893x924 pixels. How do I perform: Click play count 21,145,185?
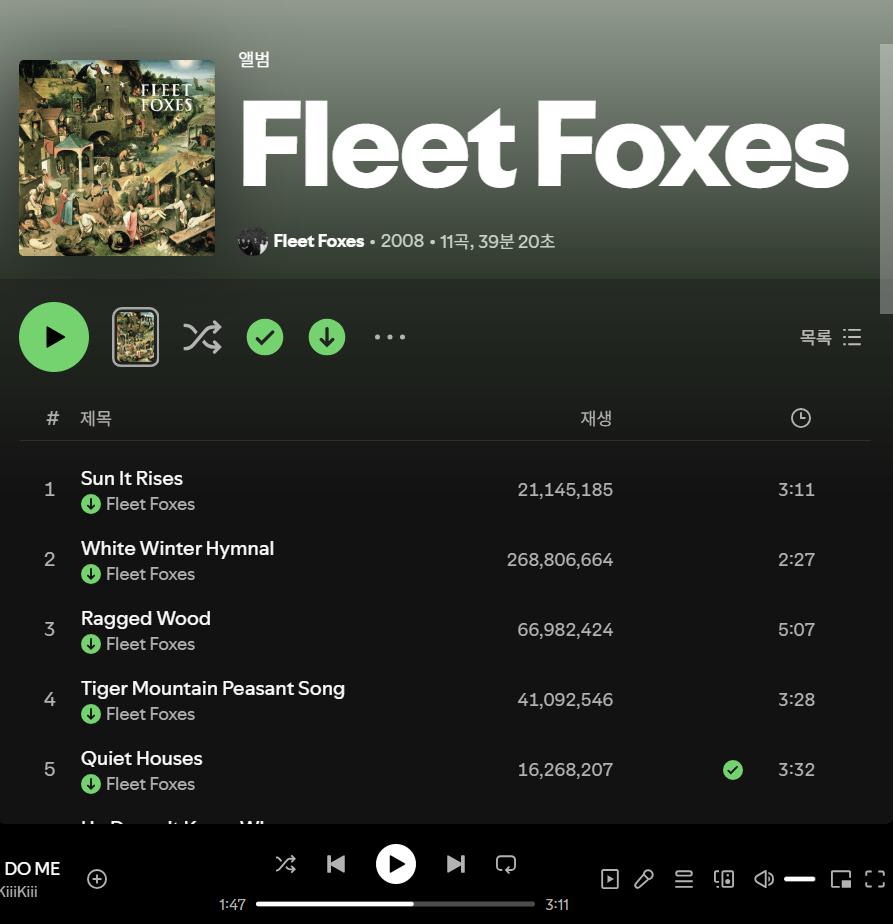pos(565,490)
